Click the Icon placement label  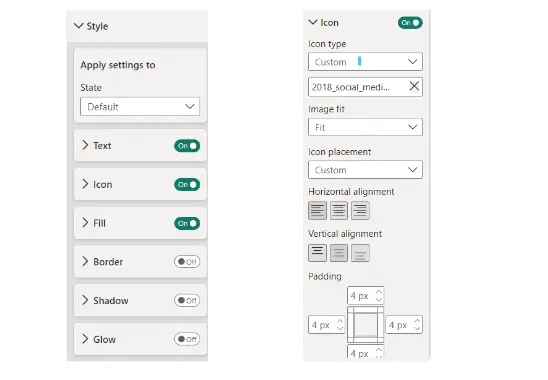(339, 152)
